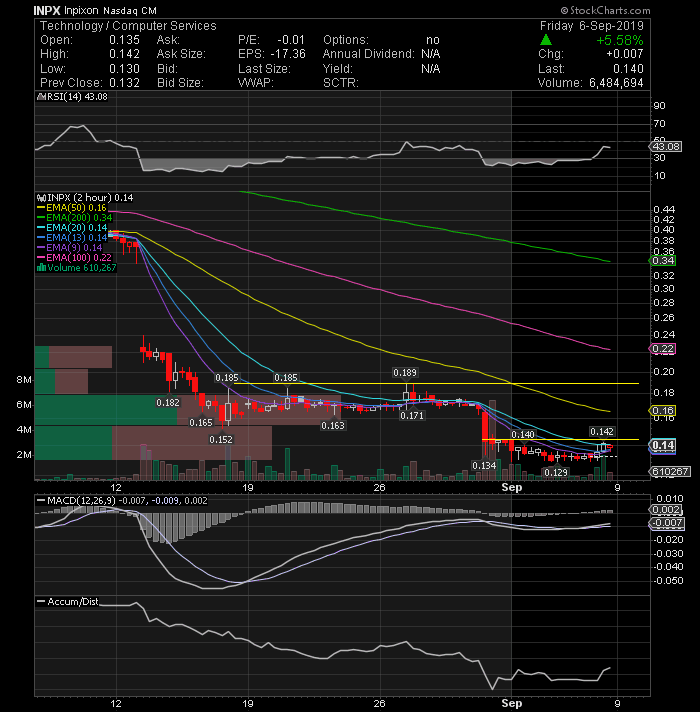Select the cyan EMA(20) 0.14 legend entry

[x=72, y=228]
